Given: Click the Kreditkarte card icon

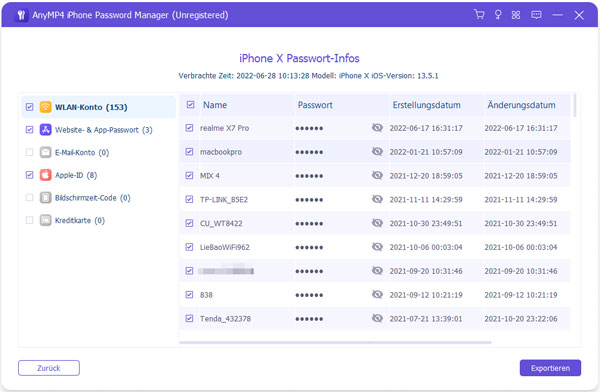Looking at the screenshot, I should 46,220.
